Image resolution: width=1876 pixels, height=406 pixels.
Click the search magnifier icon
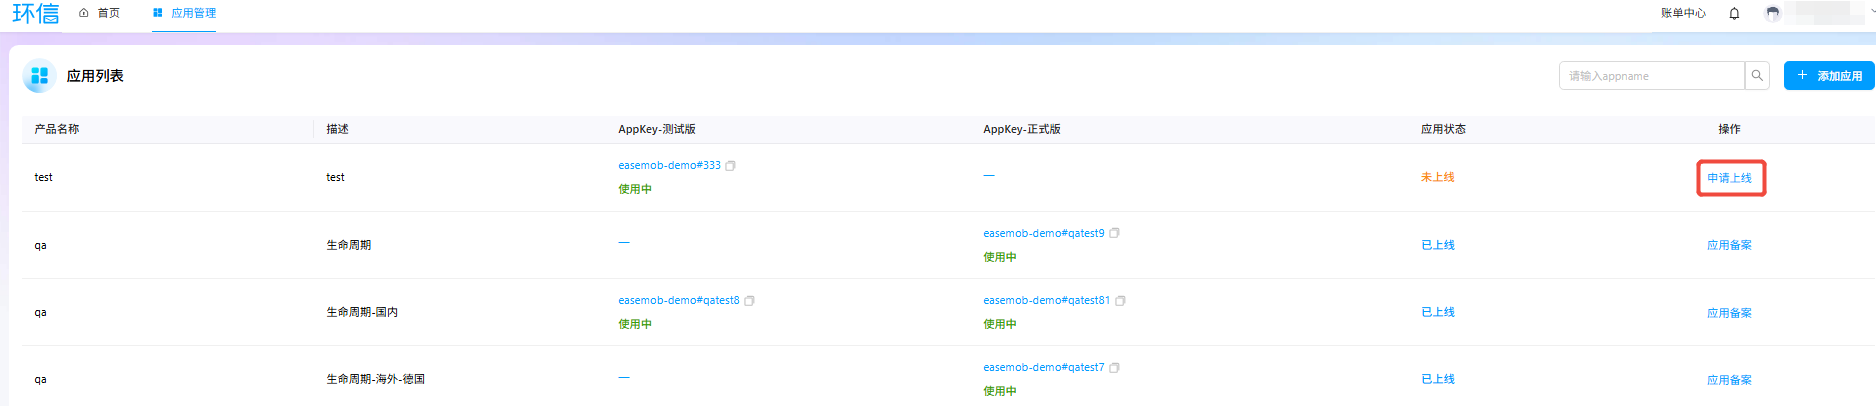pyautogui.click(x=1757, y=76)
